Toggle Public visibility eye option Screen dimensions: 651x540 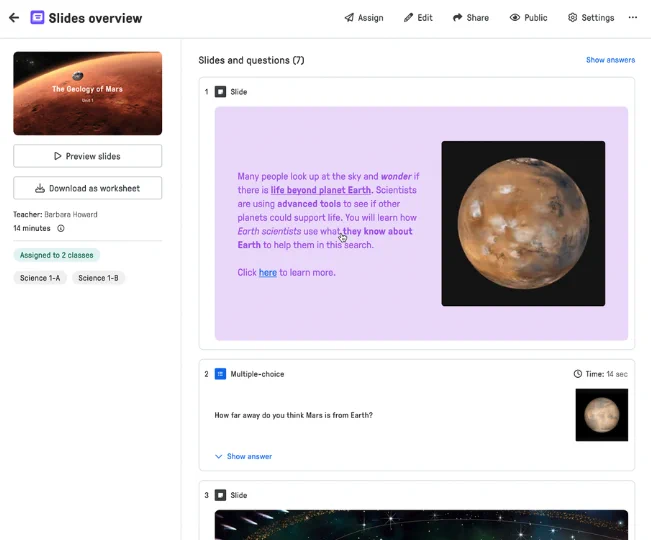point(529,18)
